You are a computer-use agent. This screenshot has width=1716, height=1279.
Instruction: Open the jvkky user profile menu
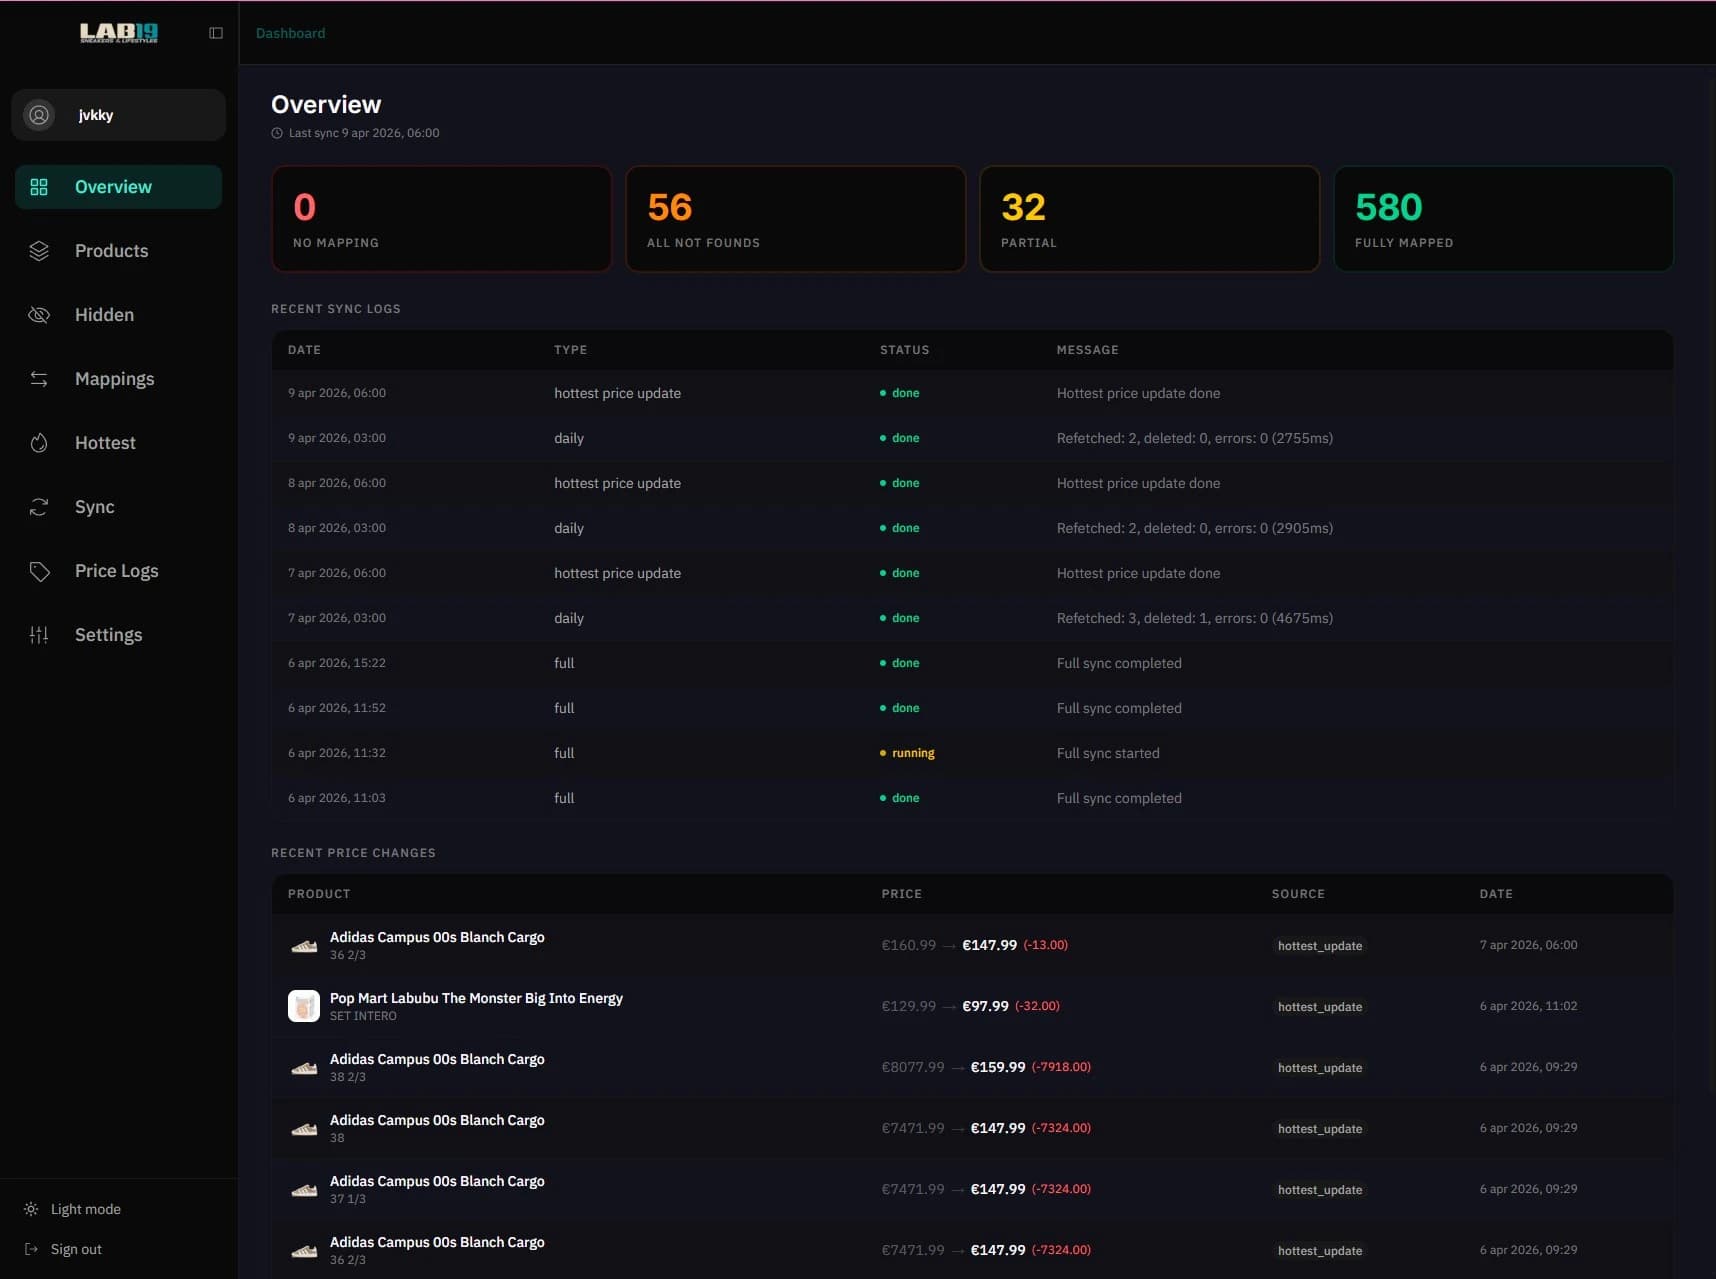pos(118,115)
